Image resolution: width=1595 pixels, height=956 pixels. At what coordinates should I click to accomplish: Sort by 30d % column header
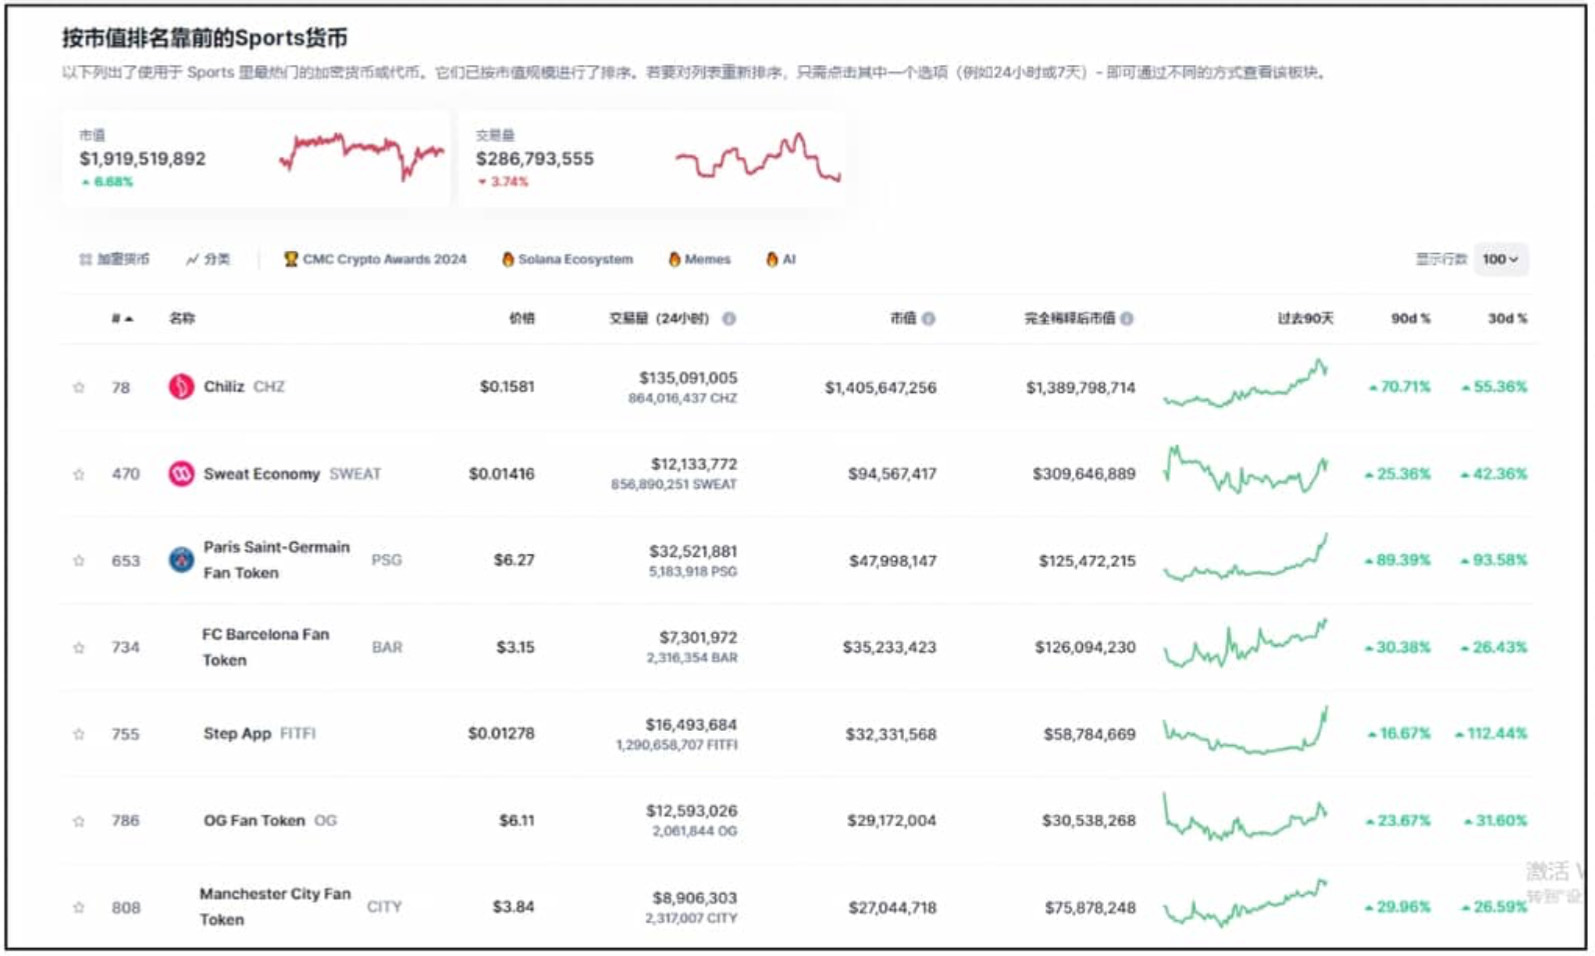coord(1508,319)
